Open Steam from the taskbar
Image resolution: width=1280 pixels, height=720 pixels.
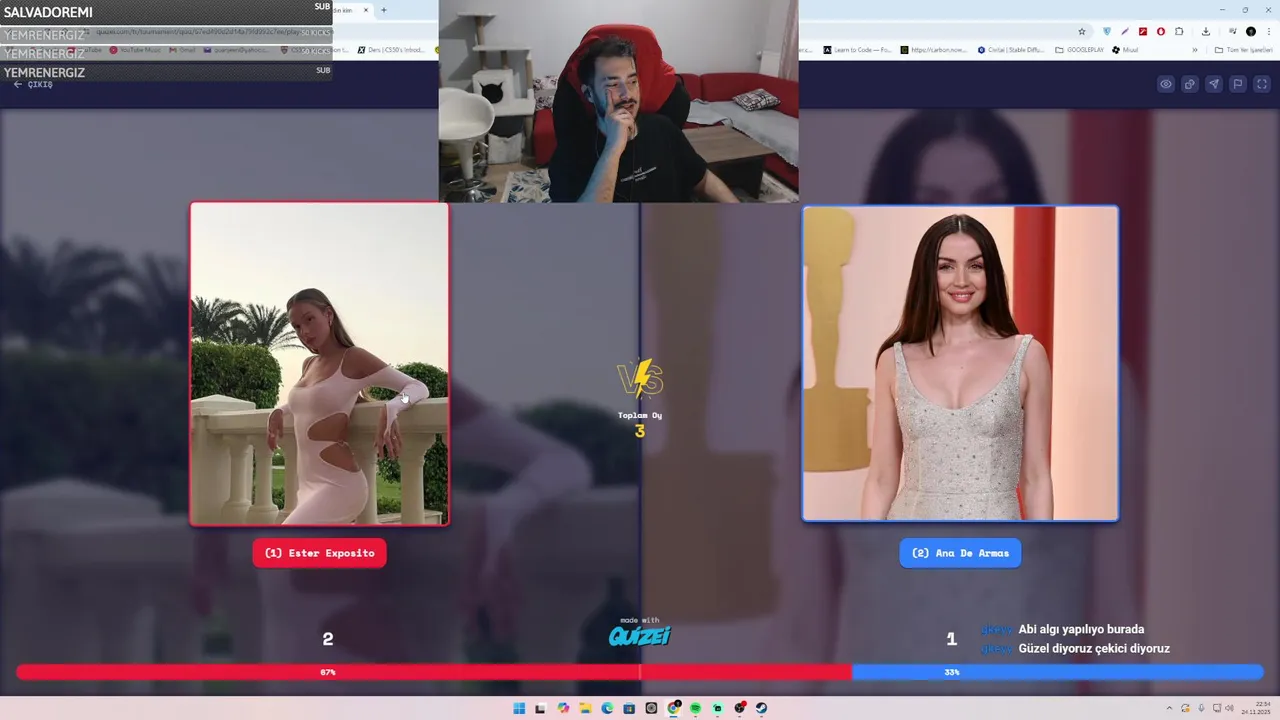coord(761,708)
